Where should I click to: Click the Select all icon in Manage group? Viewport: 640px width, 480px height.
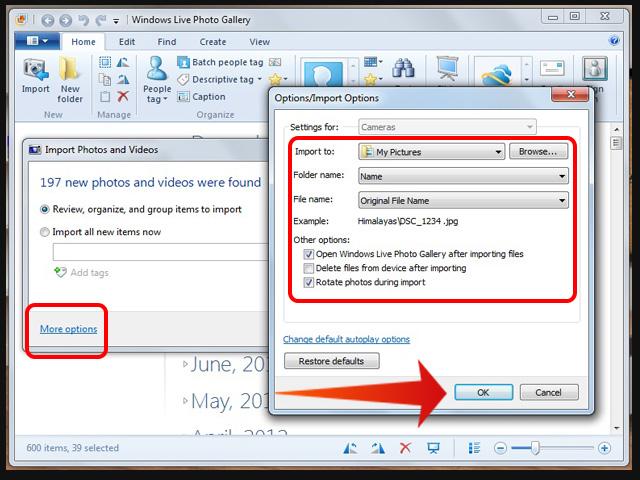(105, 62)
